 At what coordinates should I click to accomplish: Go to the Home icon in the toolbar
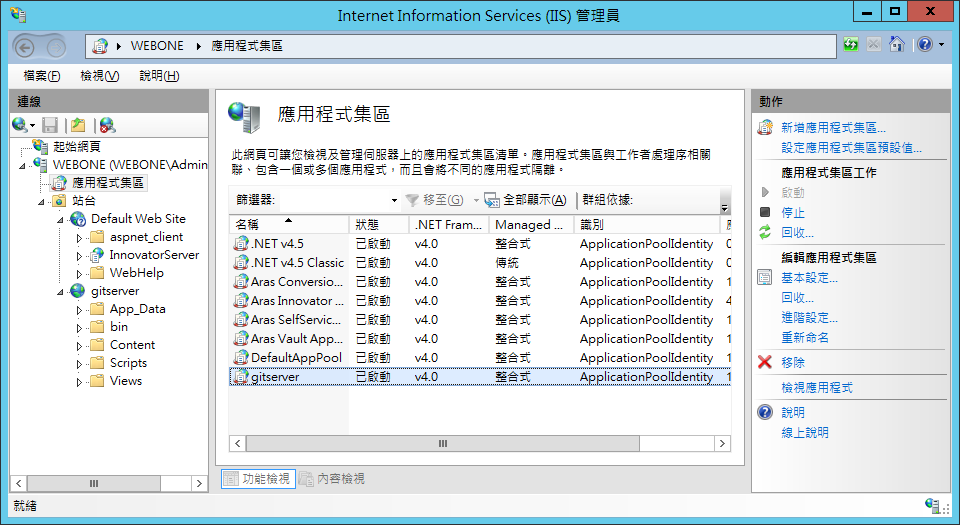pos(897,44)
